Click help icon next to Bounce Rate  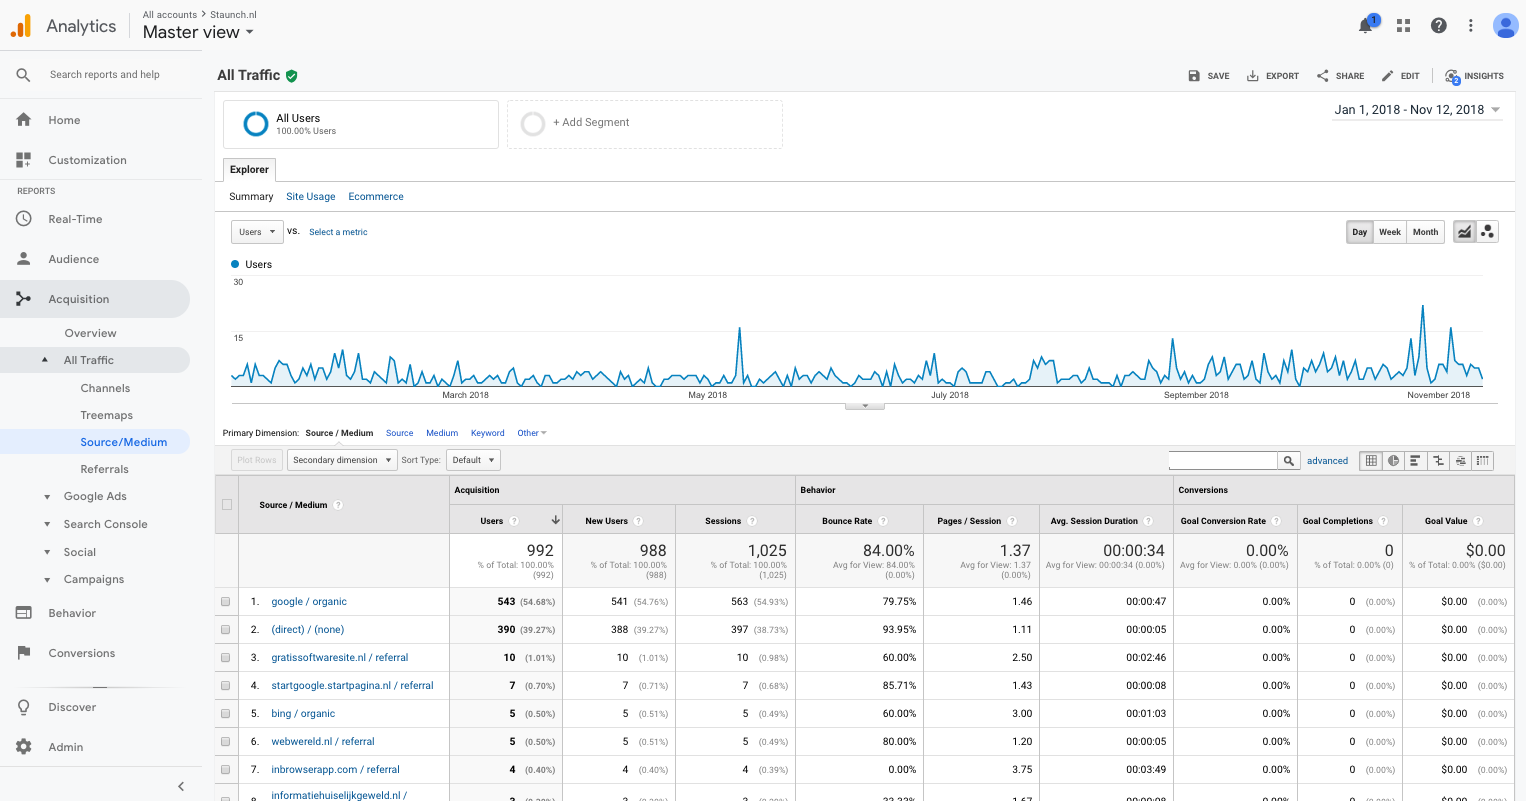point(883,521)
